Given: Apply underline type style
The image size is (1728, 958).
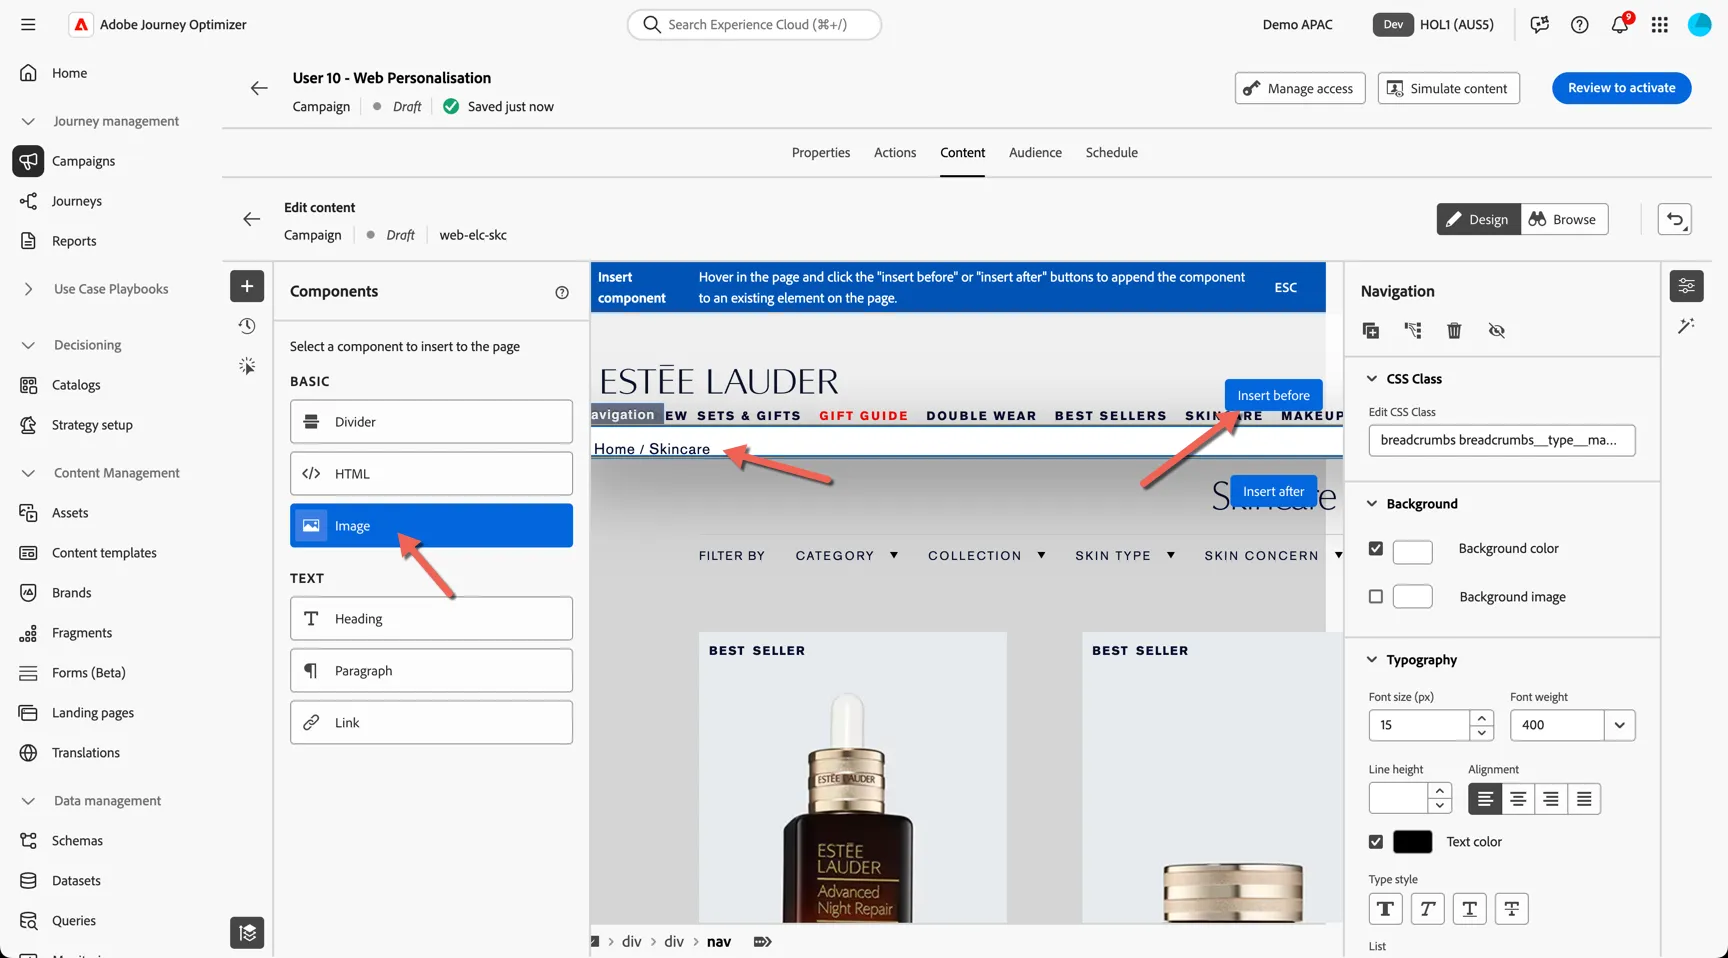Looking at the screenshot, I should pos(1469,908).
